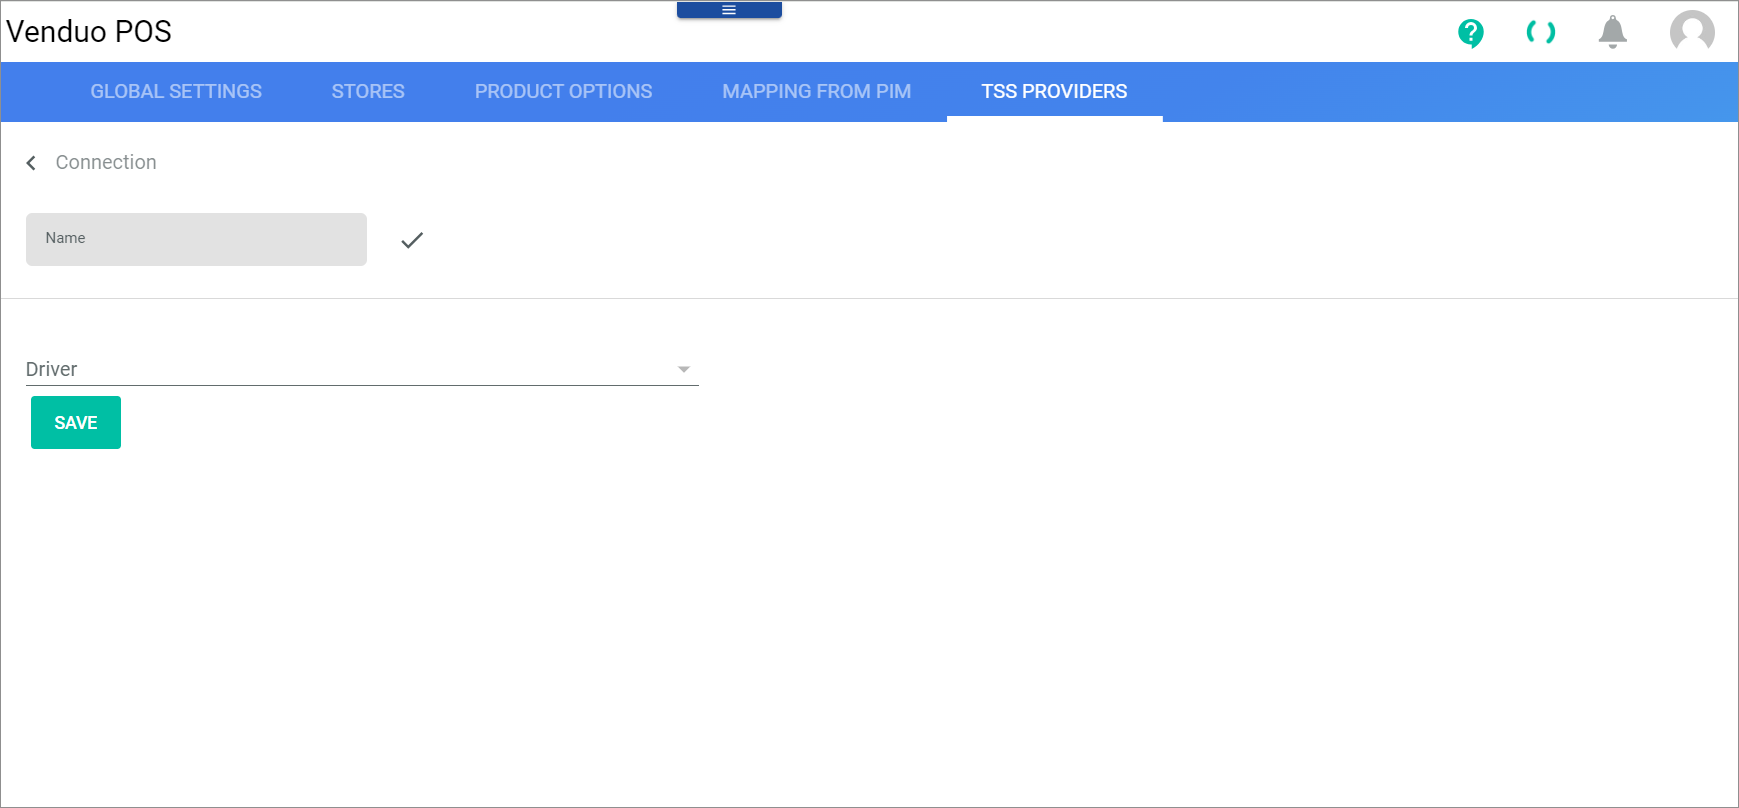
Task: Open the user profile avatar
Action: point(1692,32)
